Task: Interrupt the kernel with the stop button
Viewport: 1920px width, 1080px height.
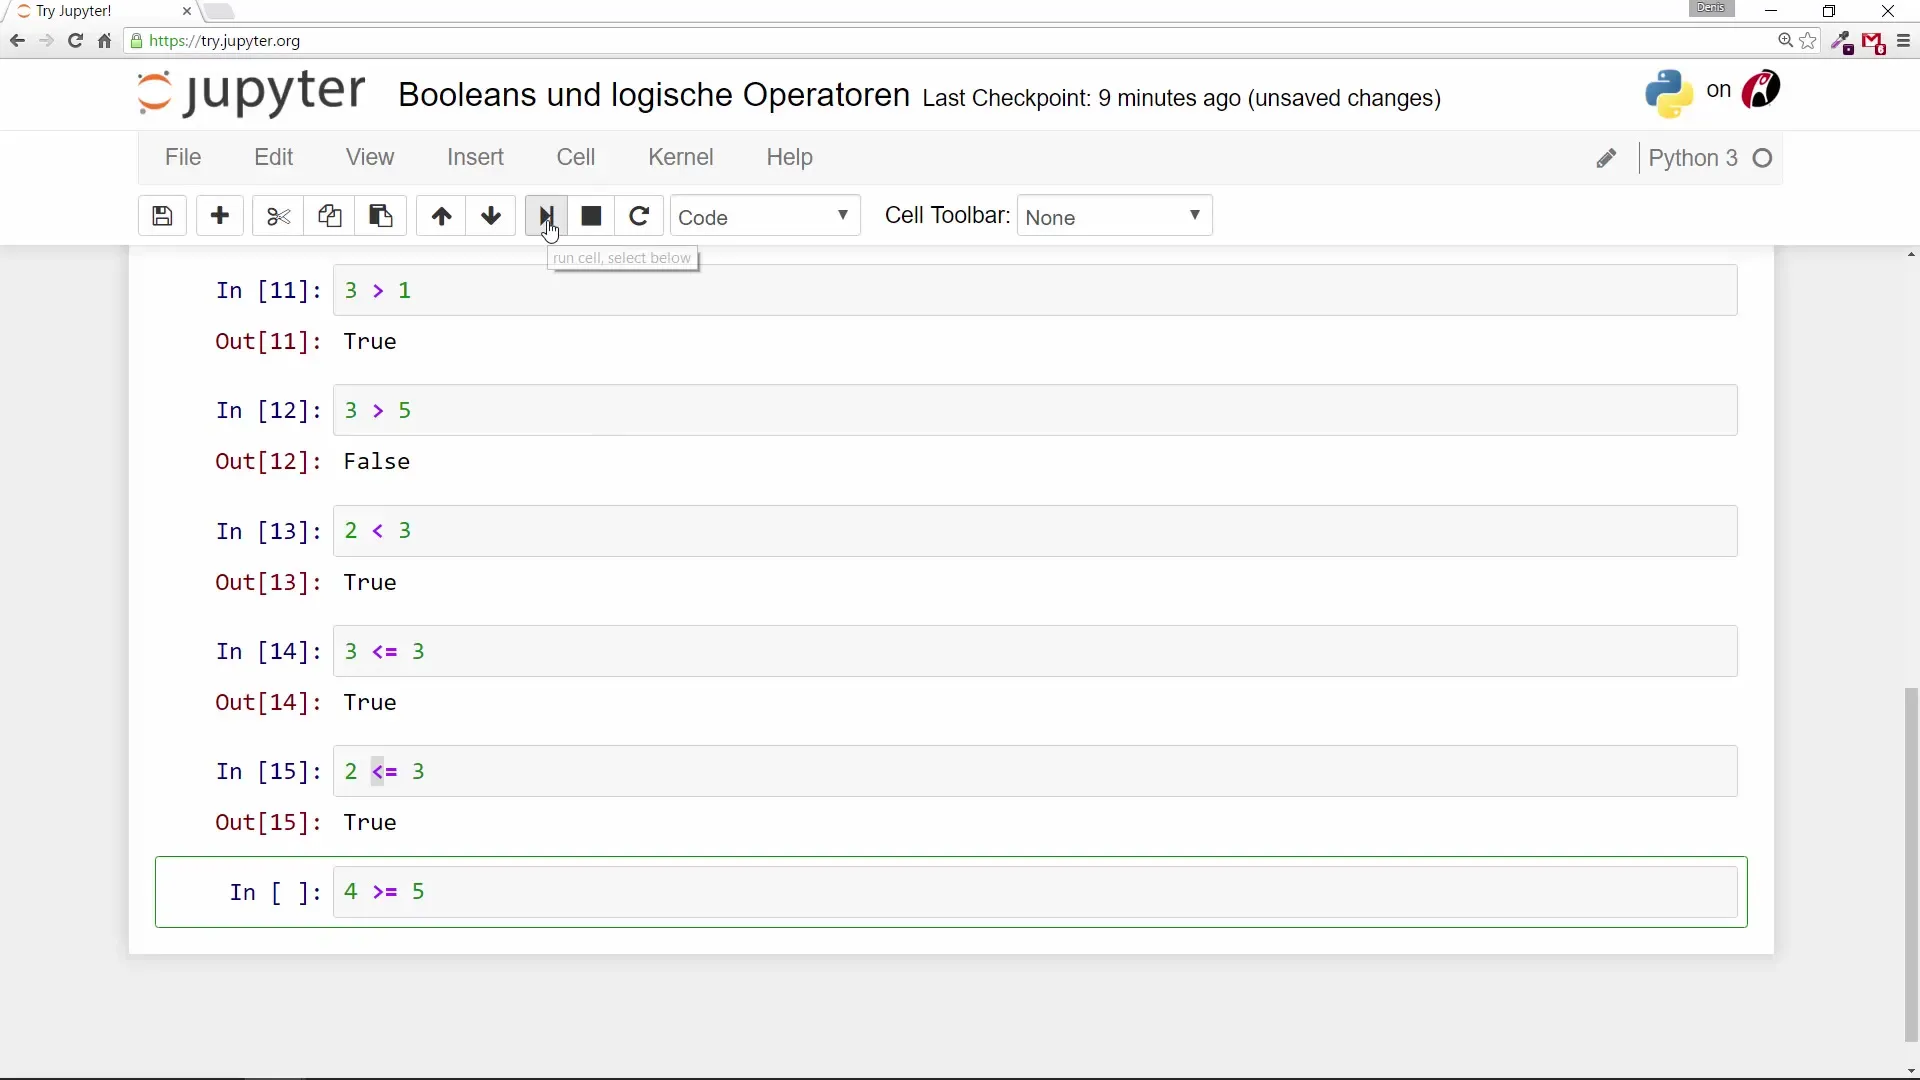Action: (x=591, y=216)
